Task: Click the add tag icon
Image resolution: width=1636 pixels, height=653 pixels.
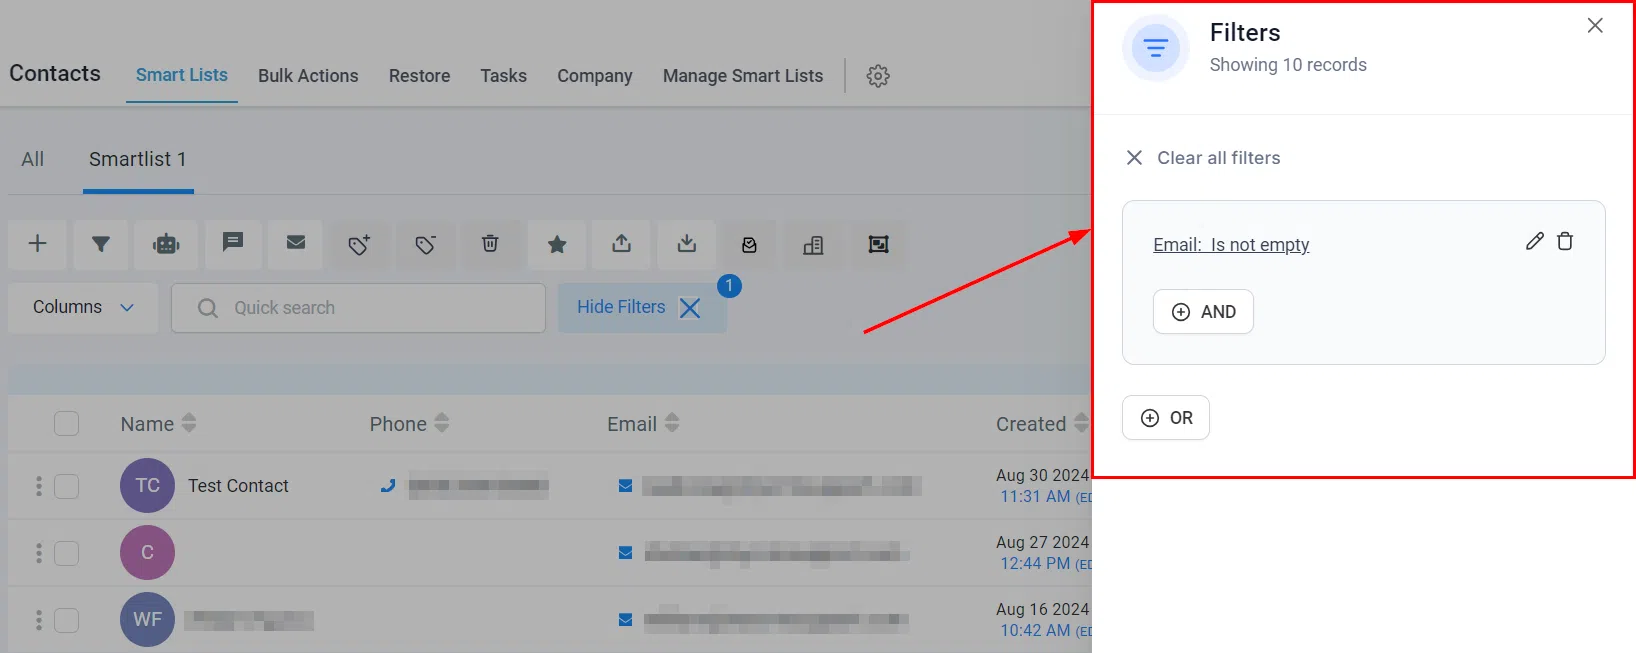Action: (x=360, y=244)
